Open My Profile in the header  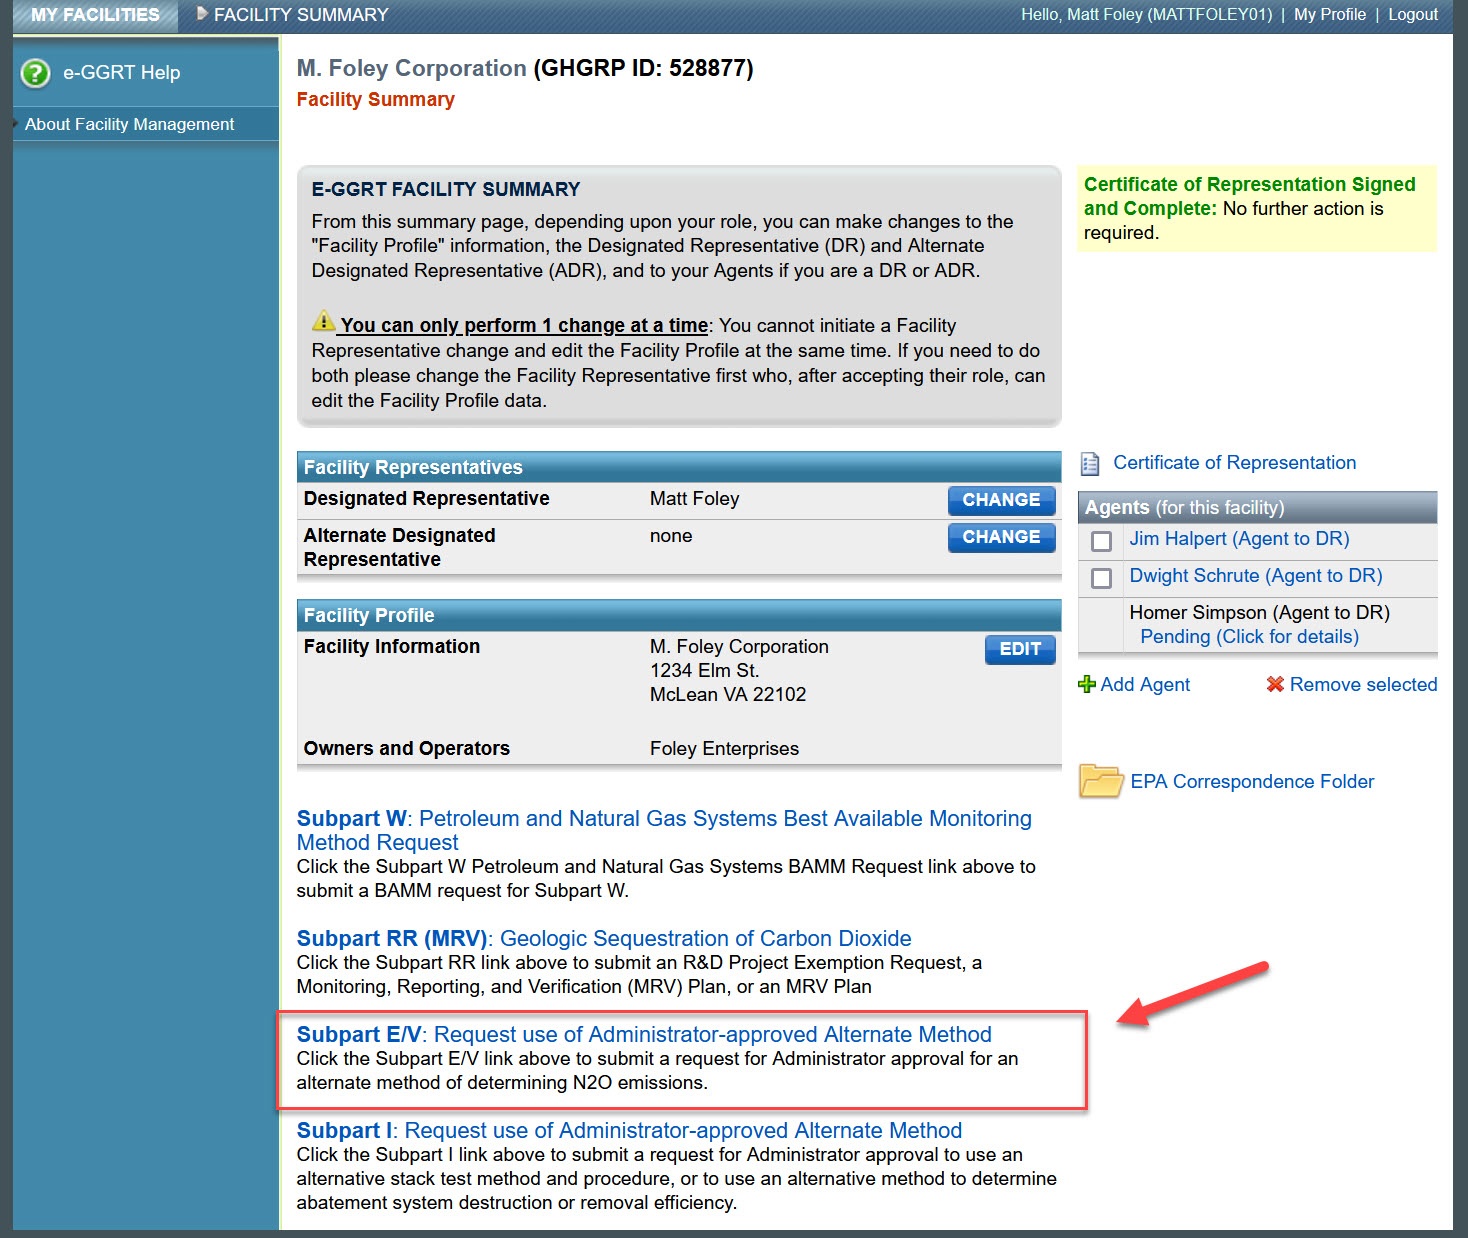(1329, 14)
